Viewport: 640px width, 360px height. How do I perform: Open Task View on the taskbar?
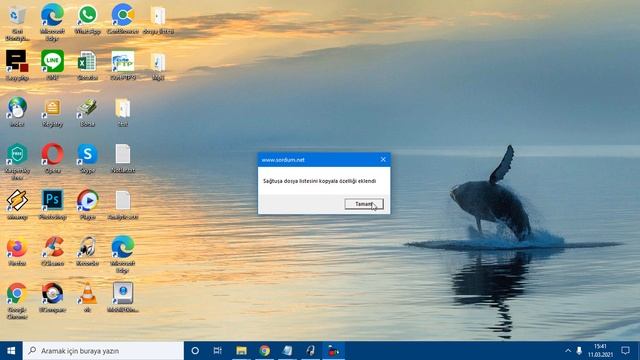(x=218, y=351)
